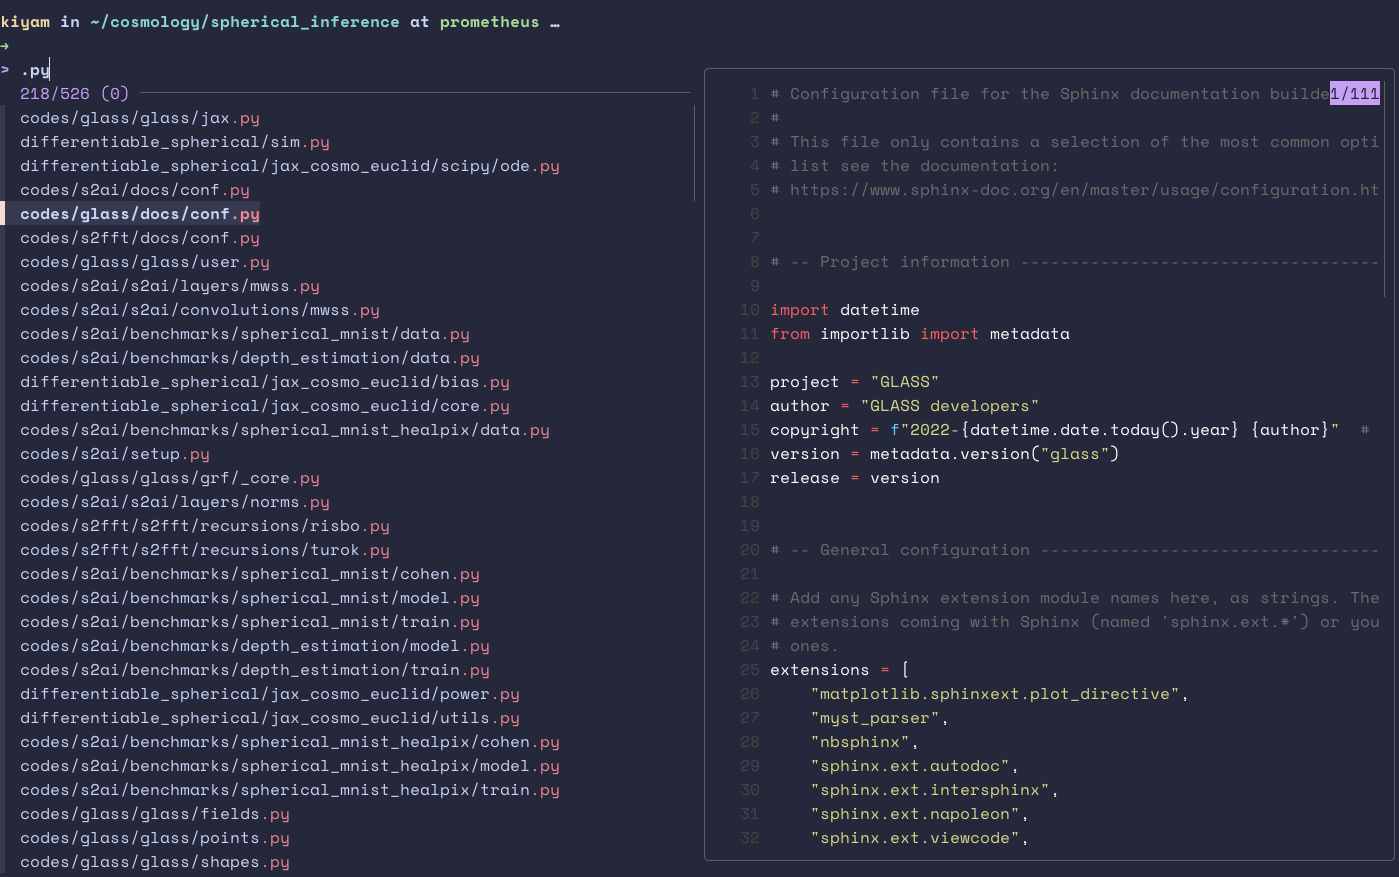Select codes/glass/glass/fields.py result

click(155, 814)
